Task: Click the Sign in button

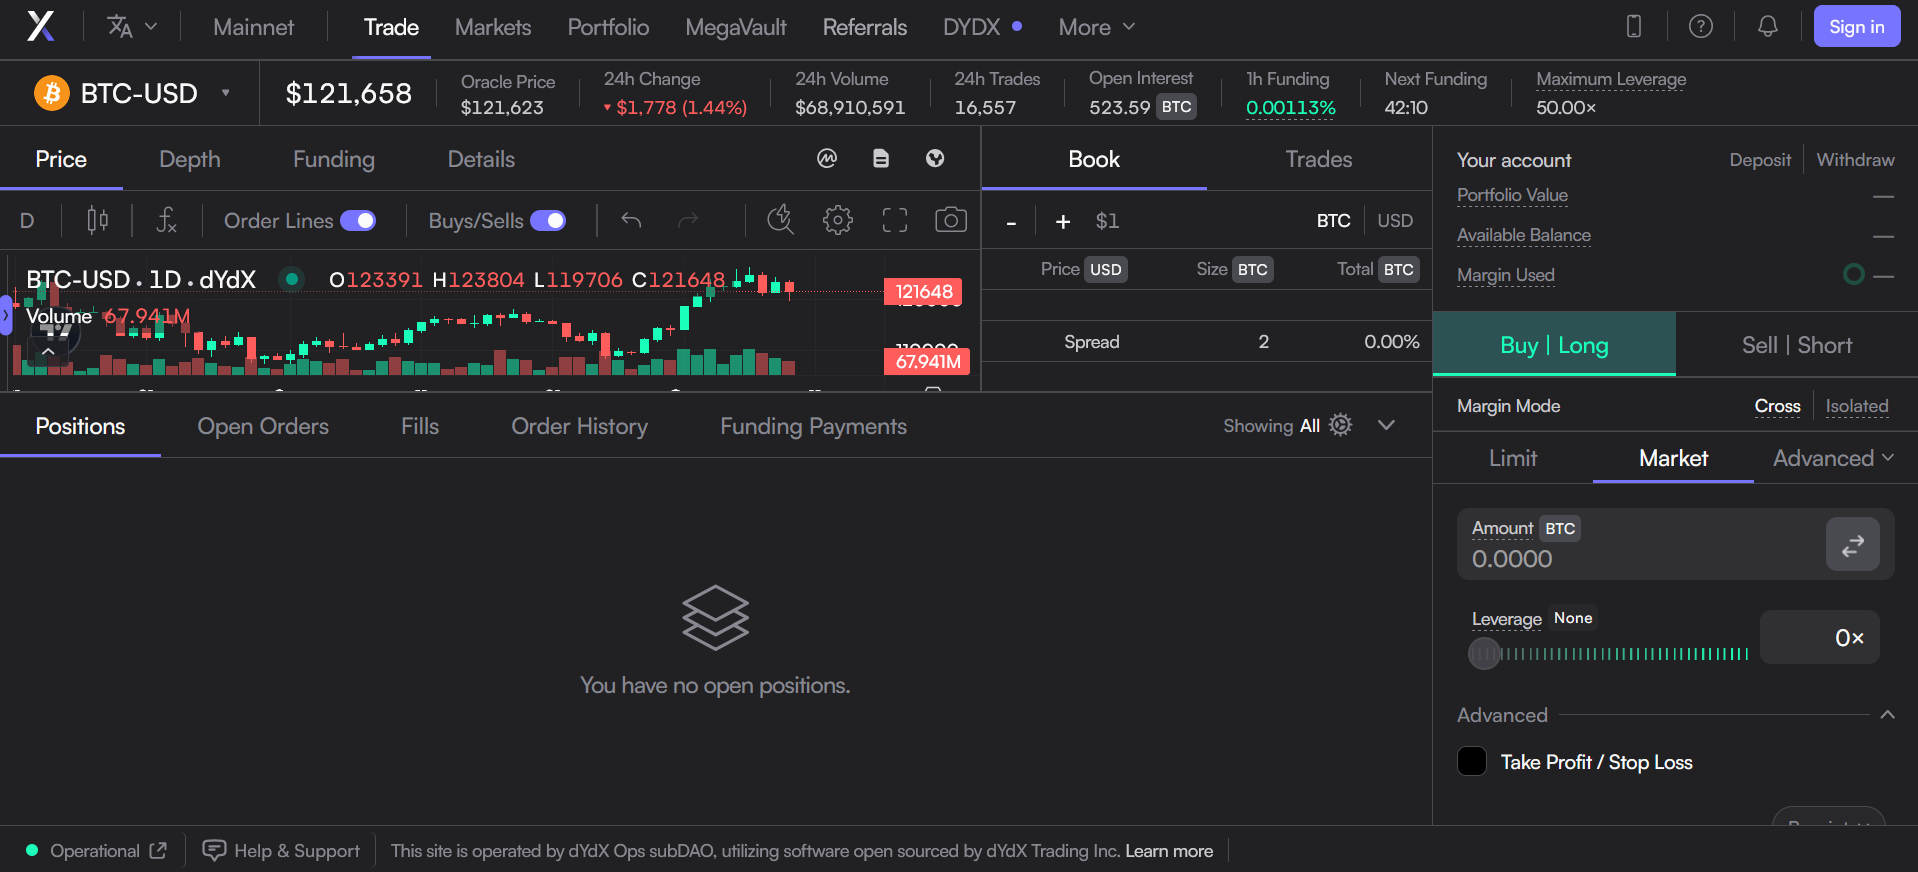Action: (x=1856, y=27)
